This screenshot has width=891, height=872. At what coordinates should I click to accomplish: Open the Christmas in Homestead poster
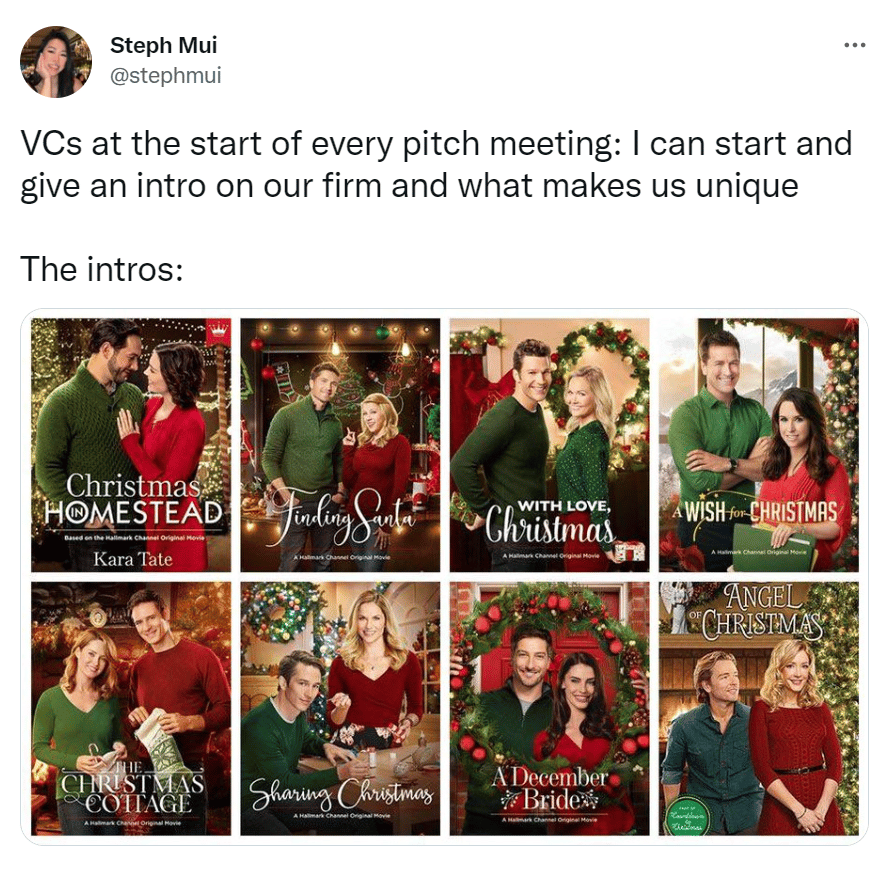(131, 445)
